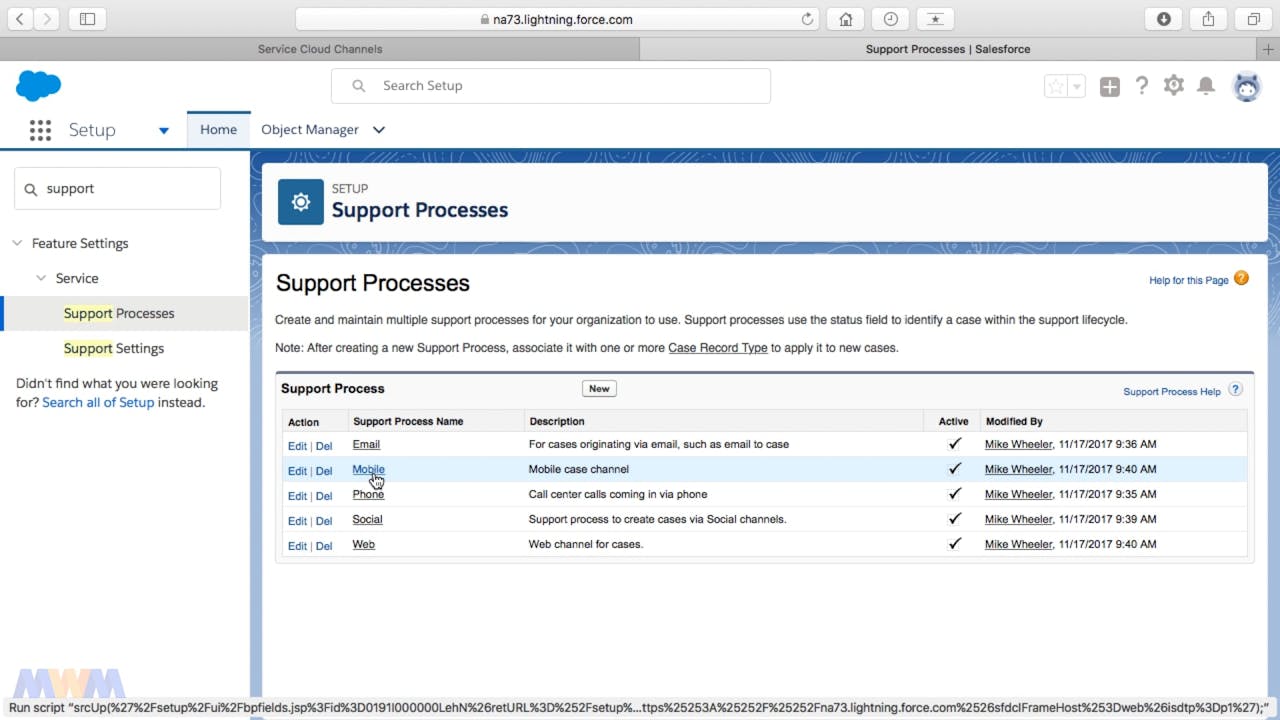Delete the Email support process

[x=324, y=445]
